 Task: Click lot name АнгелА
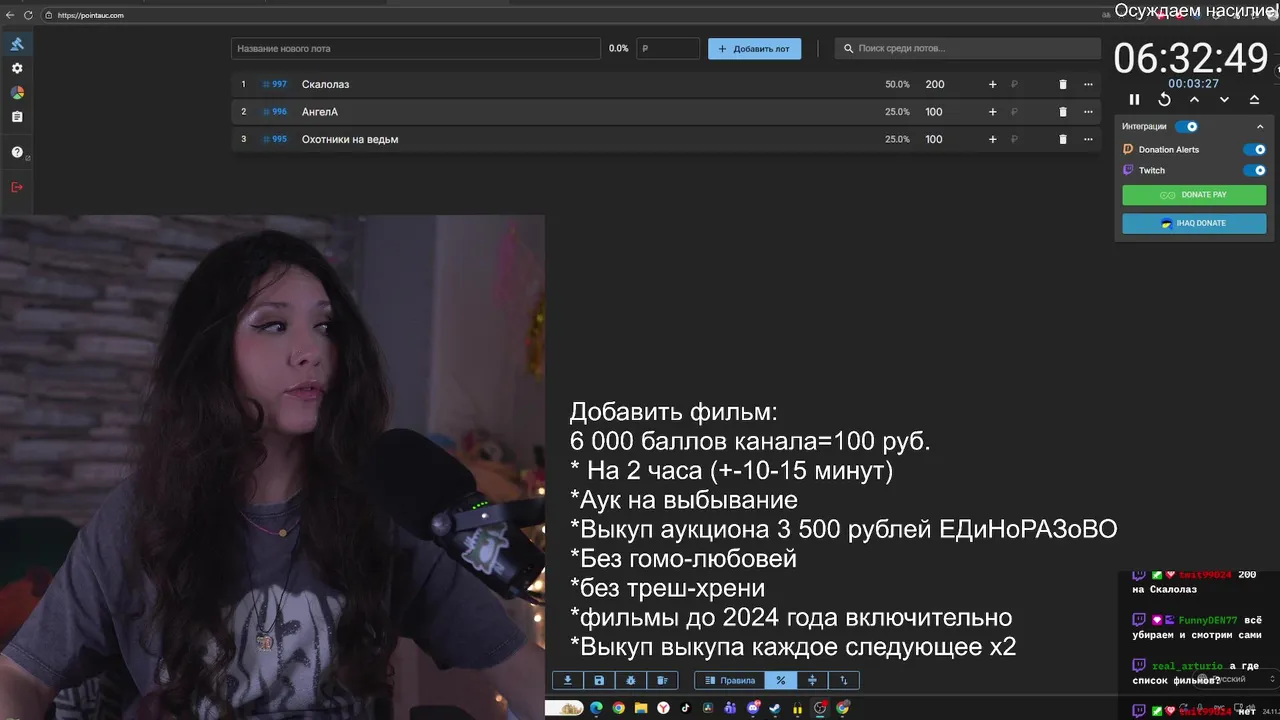(320, 112)
